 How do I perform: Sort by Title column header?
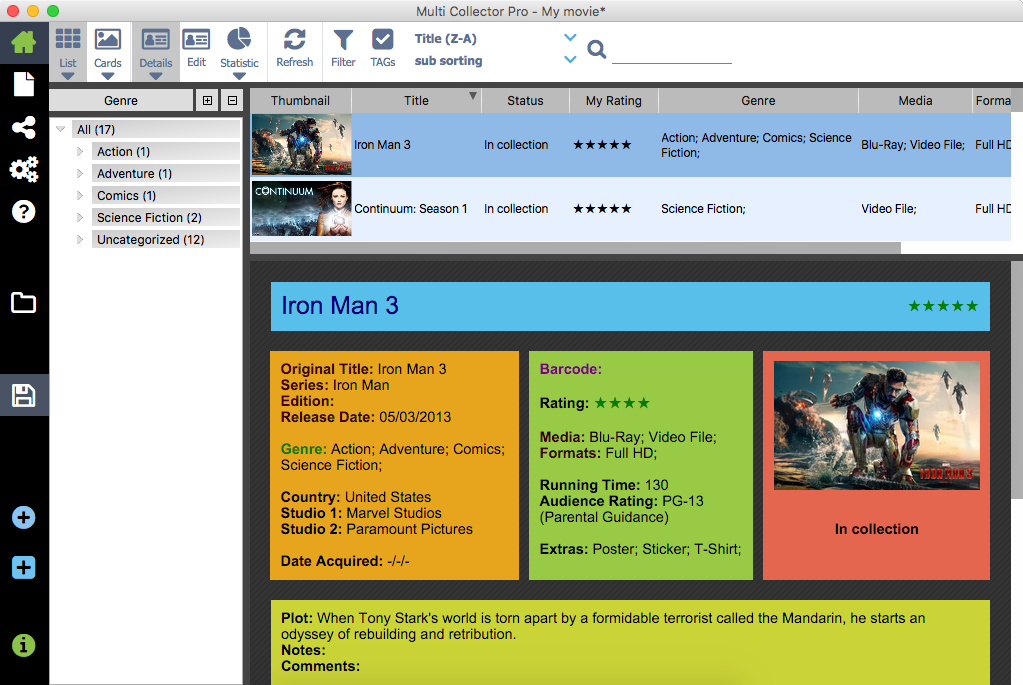pyautogui.click(x=416, y=100)
